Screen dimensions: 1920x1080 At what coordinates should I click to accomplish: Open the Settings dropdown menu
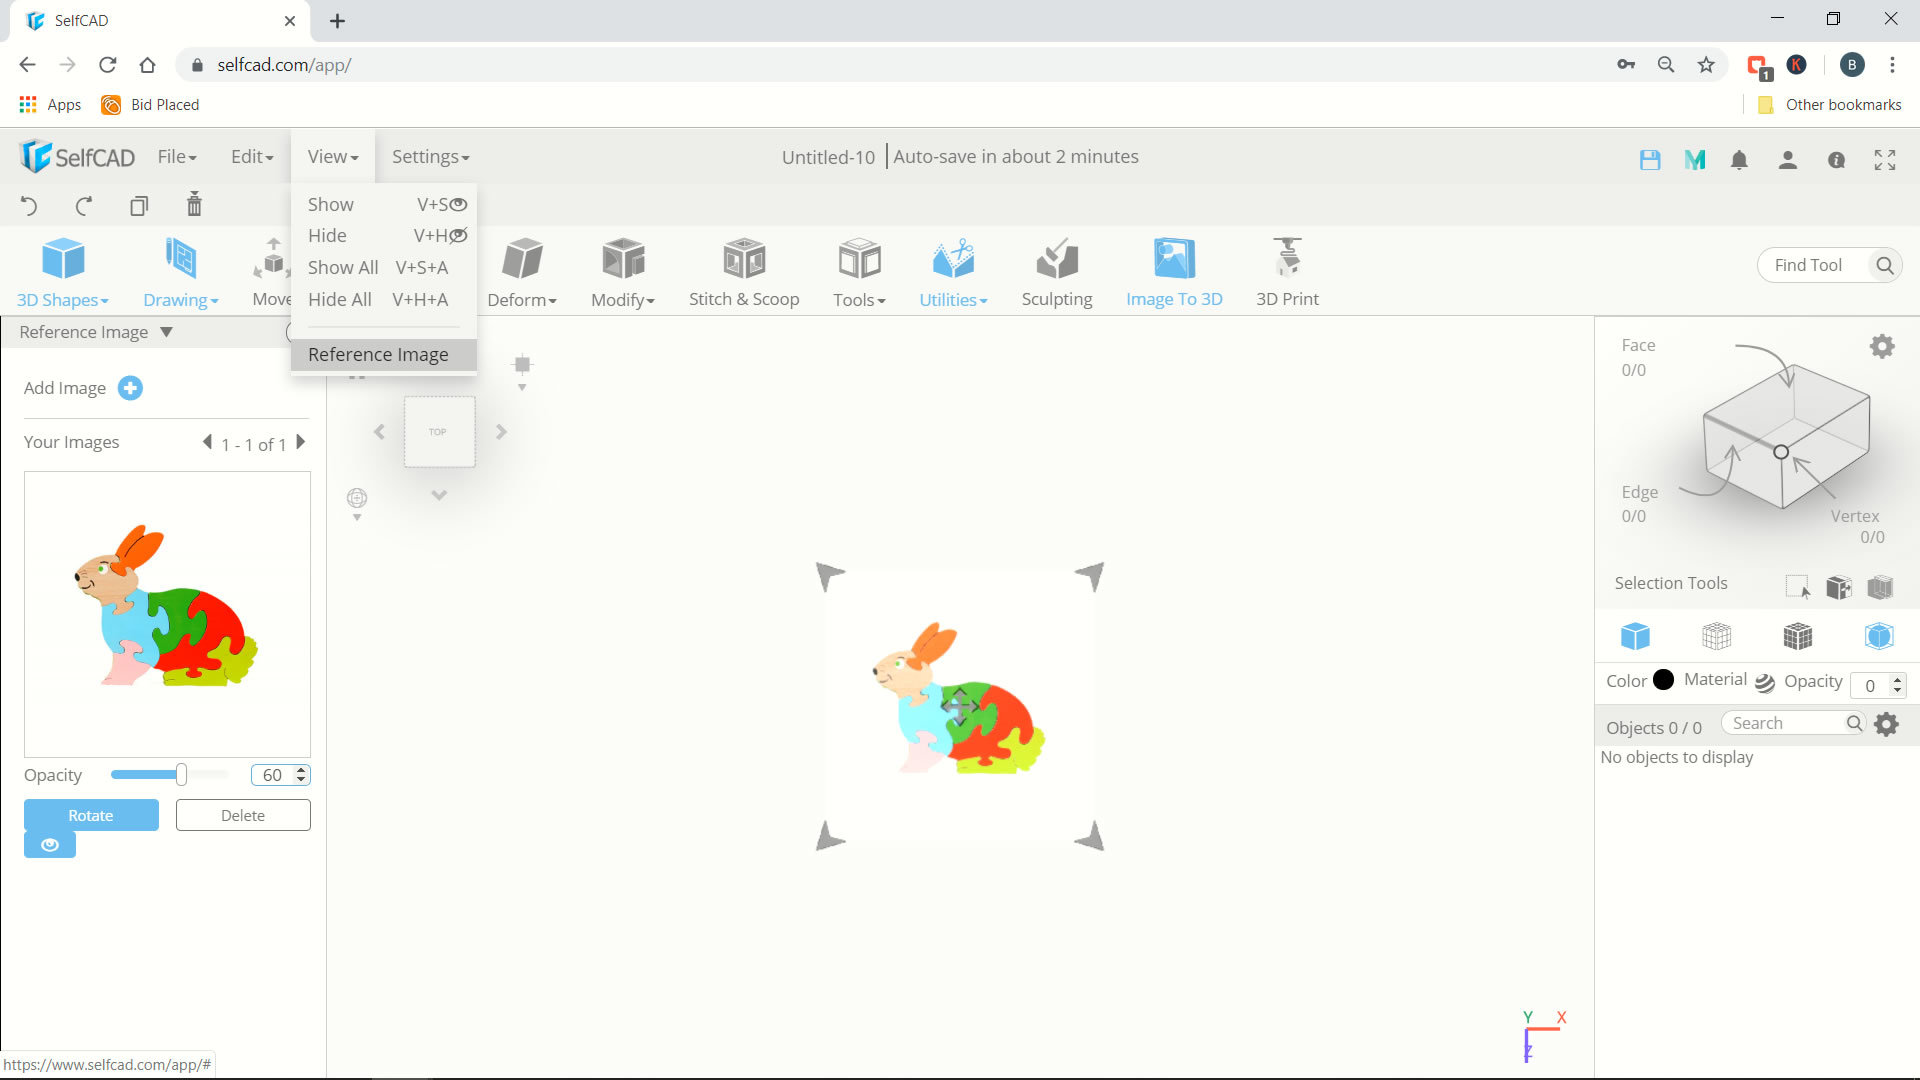(430, 157)
